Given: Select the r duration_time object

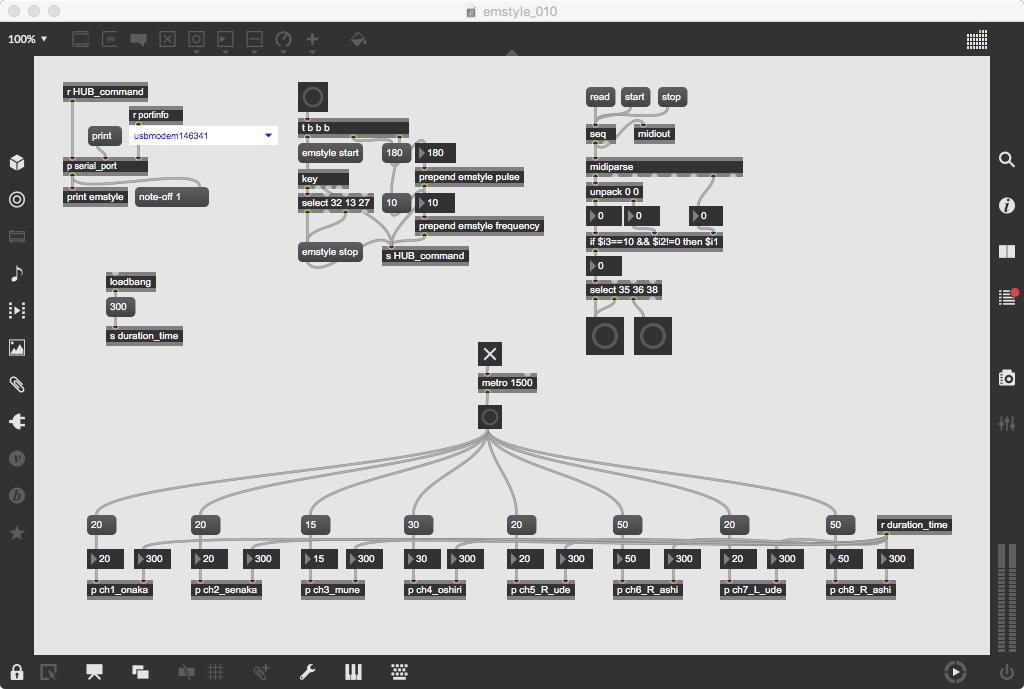Looking at the screenshot, I should (x=914, y=524).
